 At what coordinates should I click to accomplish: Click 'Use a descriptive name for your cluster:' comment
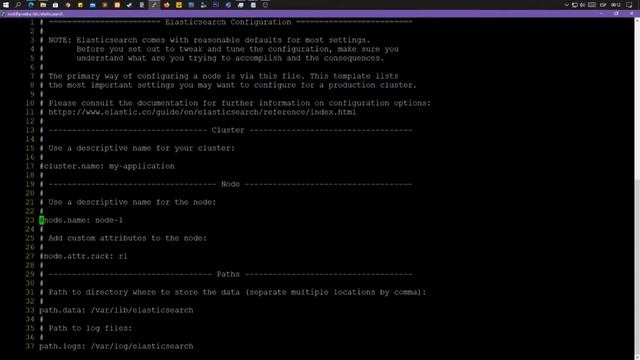pos(142,148)
